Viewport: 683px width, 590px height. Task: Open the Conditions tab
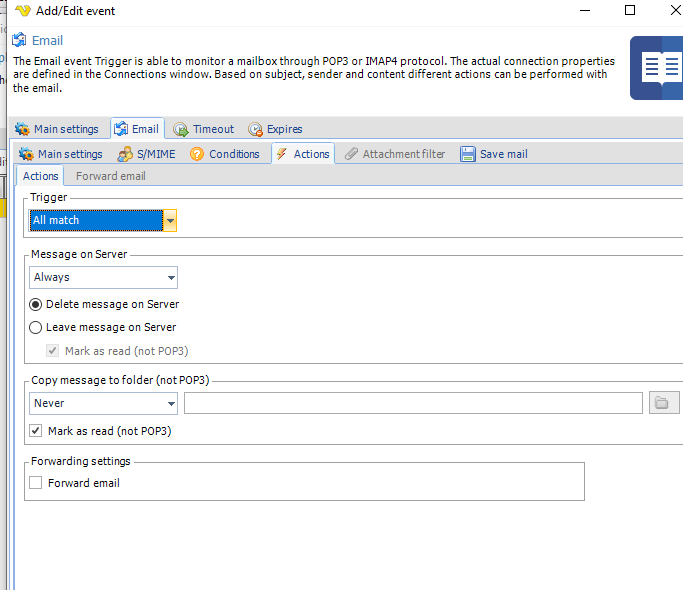[225, 154]
